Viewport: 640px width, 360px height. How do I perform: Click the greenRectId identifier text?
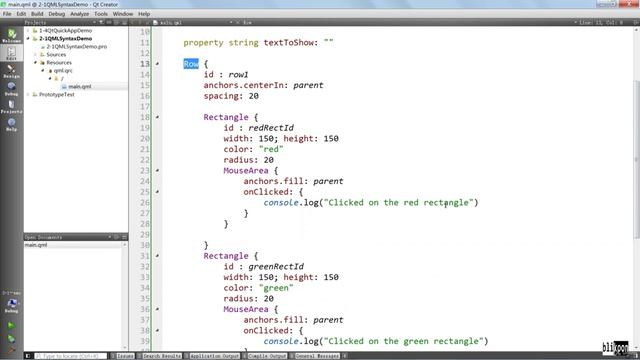pos(276,267)
